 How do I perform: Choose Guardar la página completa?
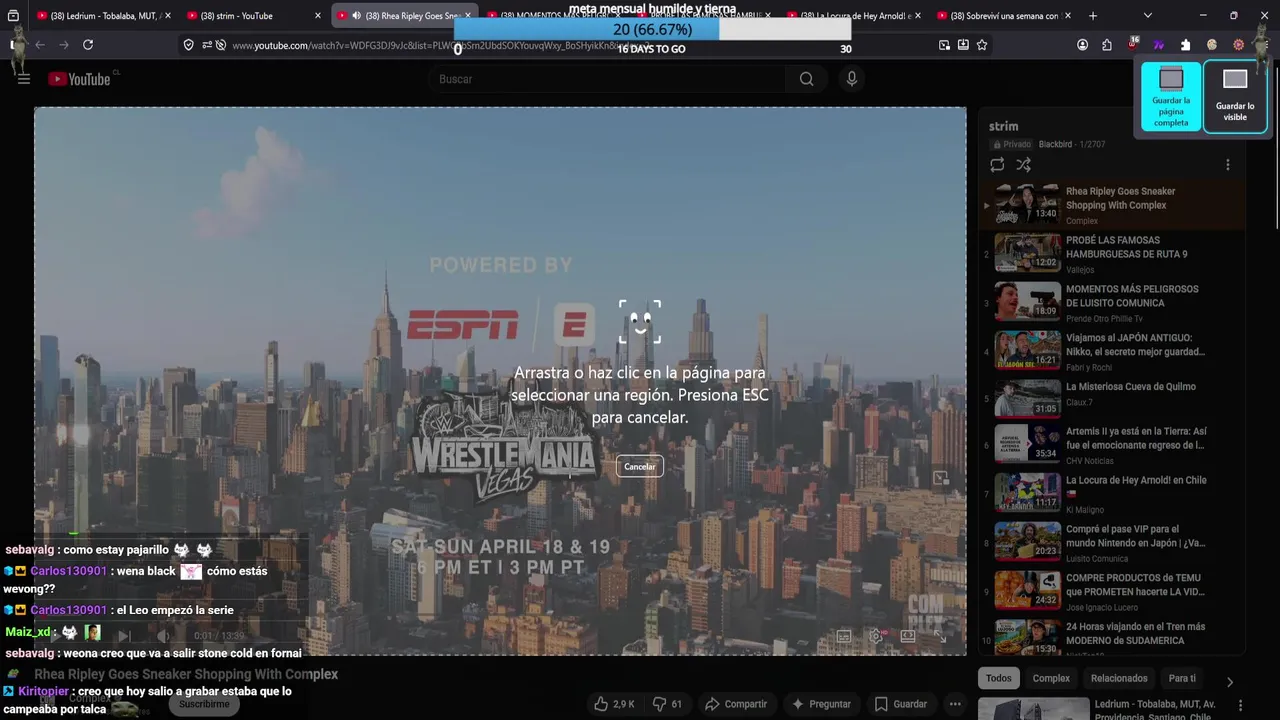click(1171, 96)
